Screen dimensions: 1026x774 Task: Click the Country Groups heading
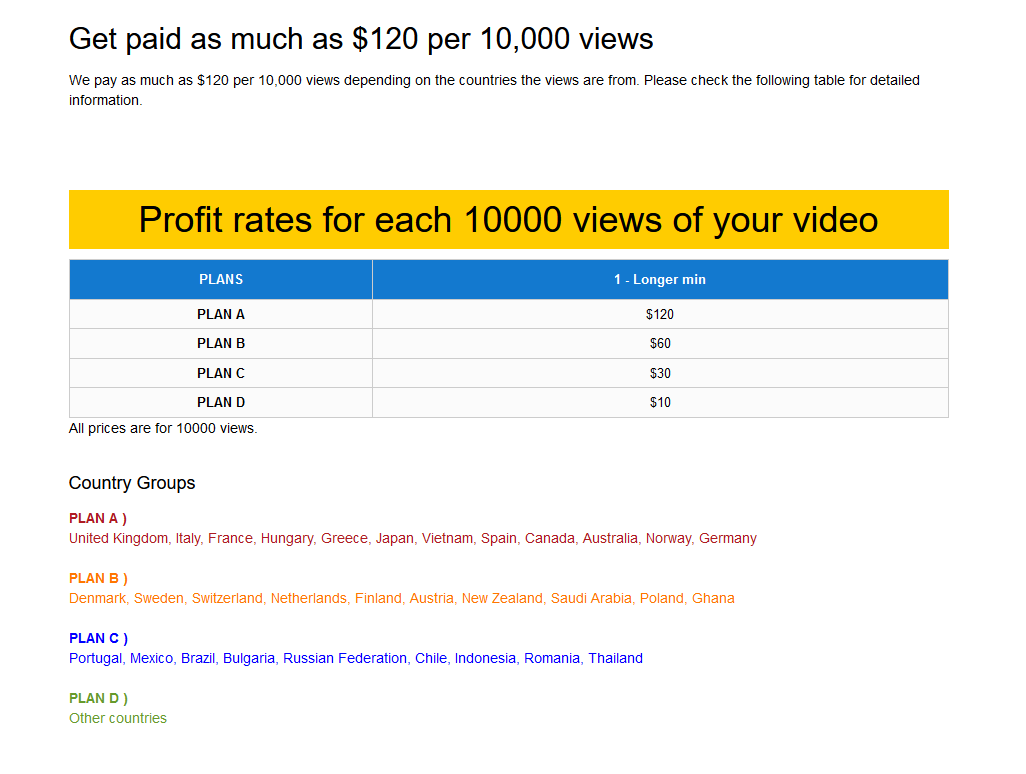tap(132, 483)
